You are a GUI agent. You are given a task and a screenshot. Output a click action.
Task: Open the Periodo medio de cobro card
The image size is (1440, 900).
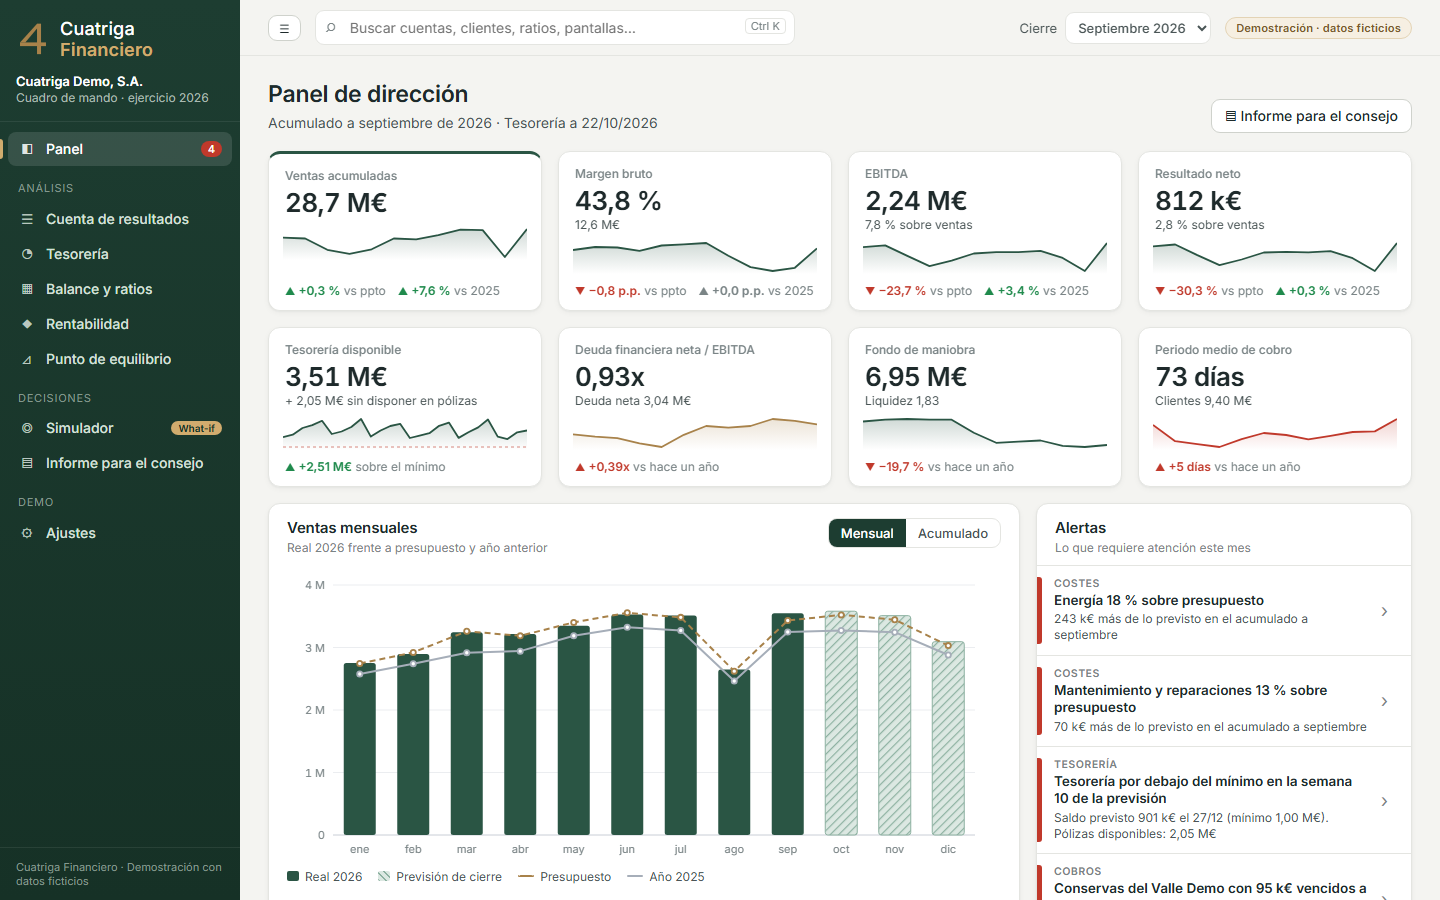pyautogui.click(x=1275, y=407)
